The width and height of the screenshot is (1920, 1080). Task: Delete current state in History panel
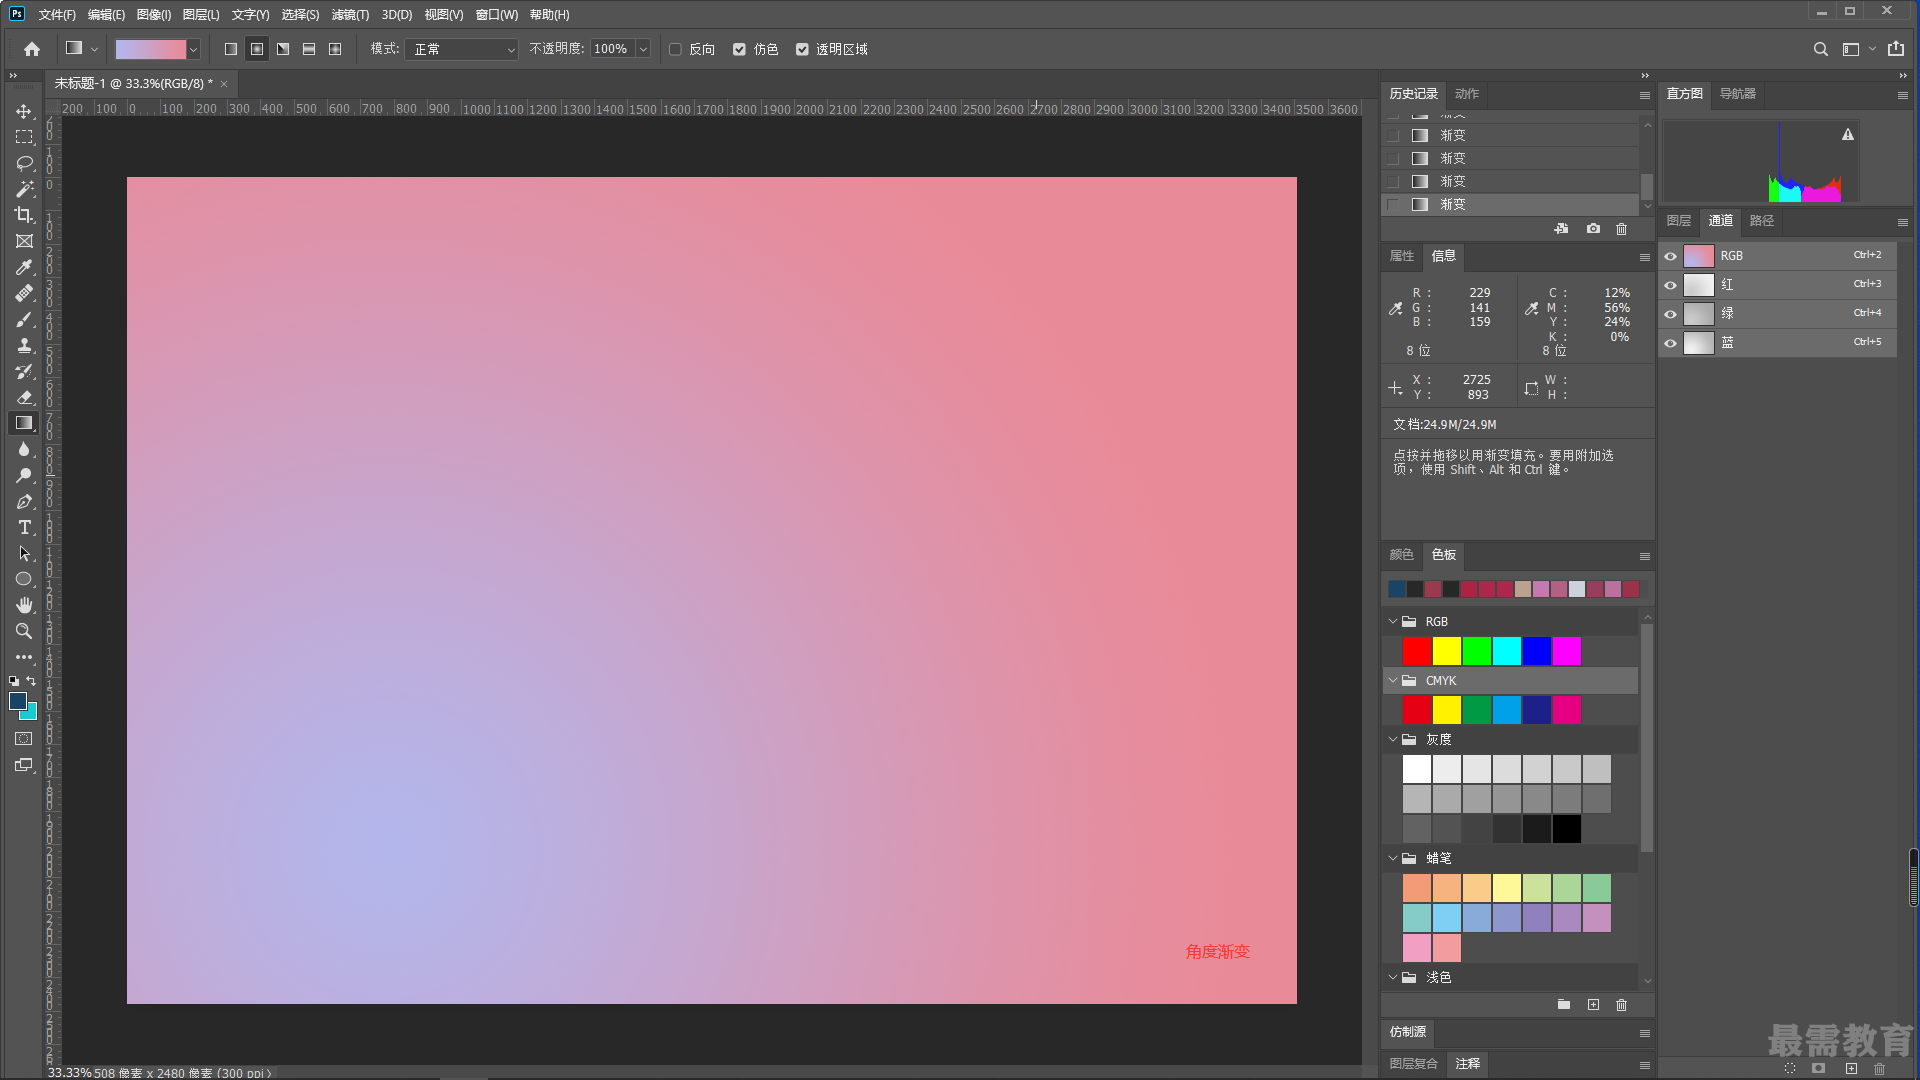point(1621,229)
